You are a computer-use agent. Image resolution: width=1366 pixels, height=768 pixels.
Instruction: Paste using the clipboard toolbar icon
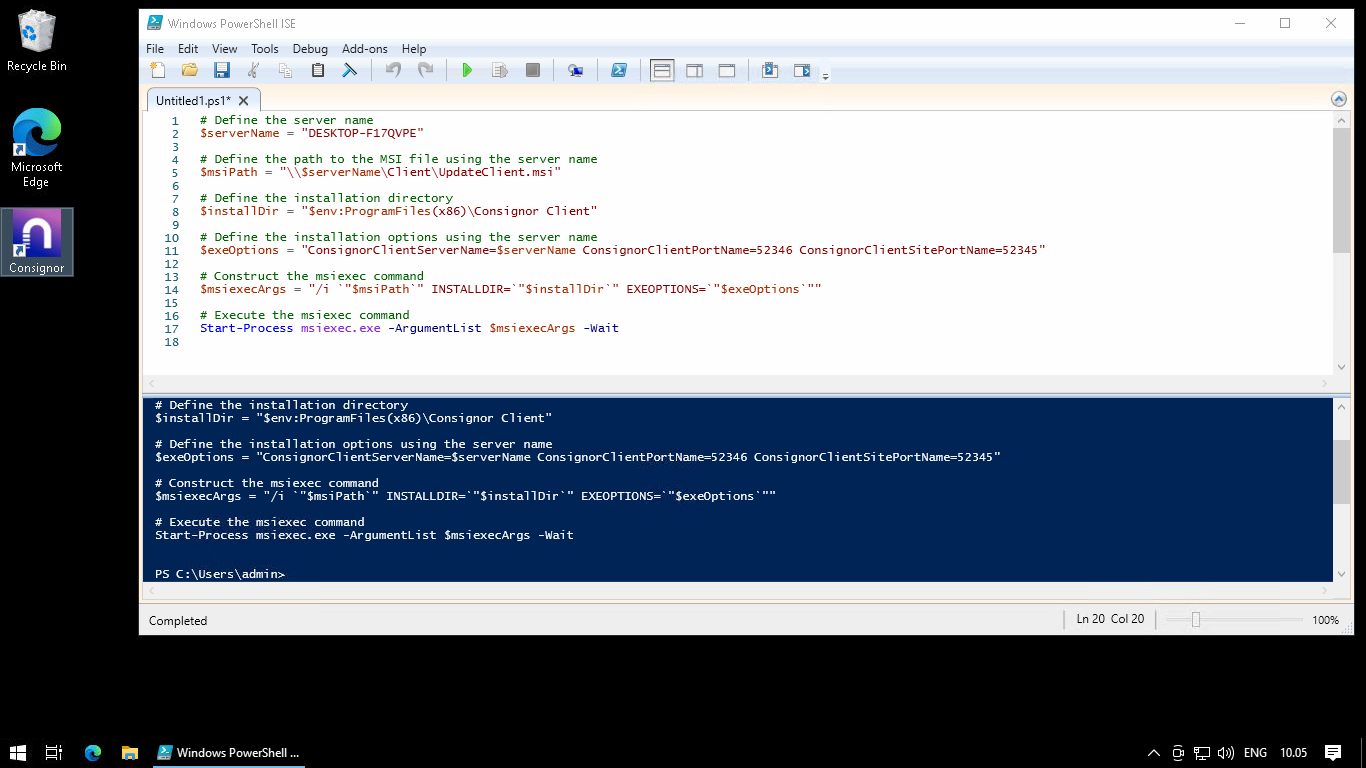coord(318,70)
